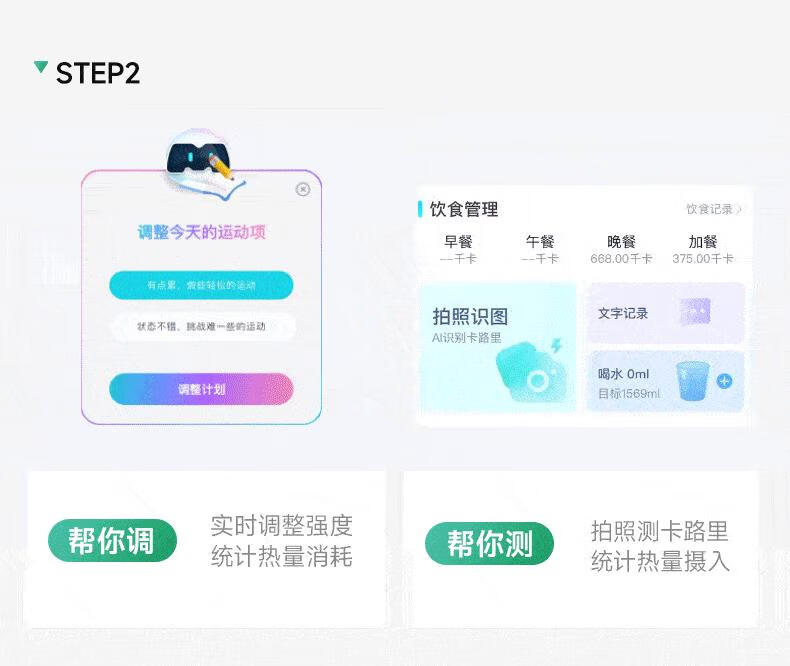Choose the 状态不错 harder exercise option
Viewport: 790px width, 666px height.
pyautogui.click(x=202, y=326)
